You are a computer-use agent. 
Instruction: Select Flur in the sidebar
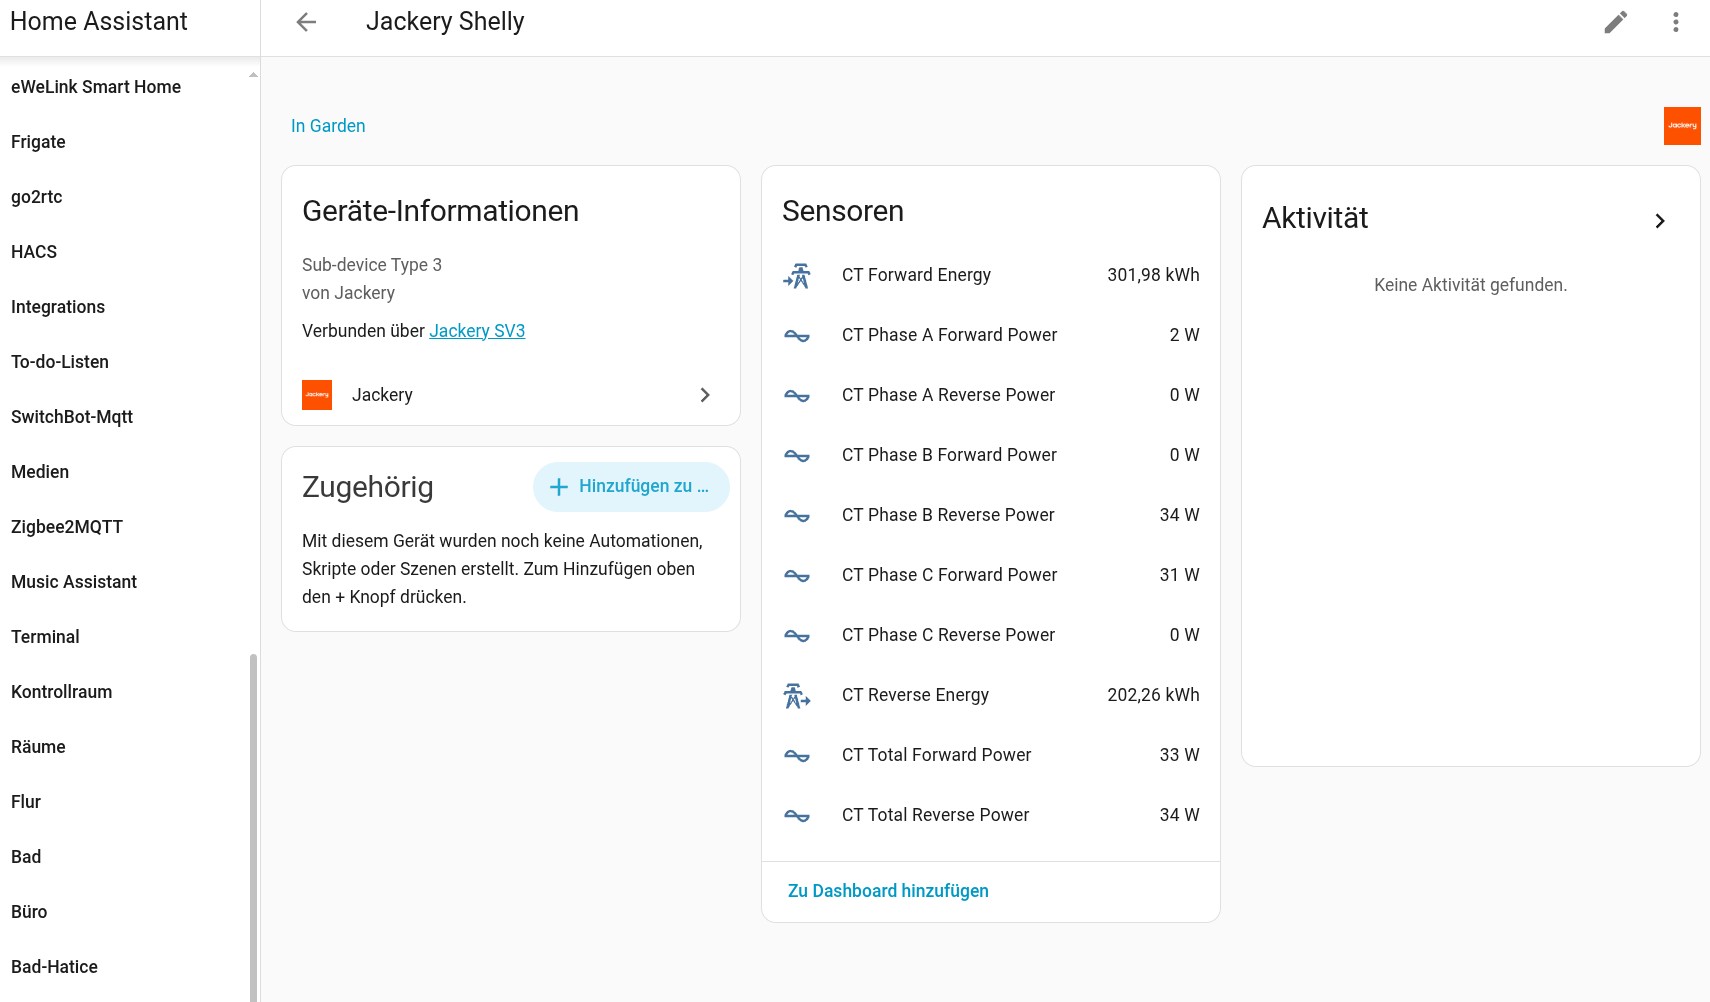26,802
